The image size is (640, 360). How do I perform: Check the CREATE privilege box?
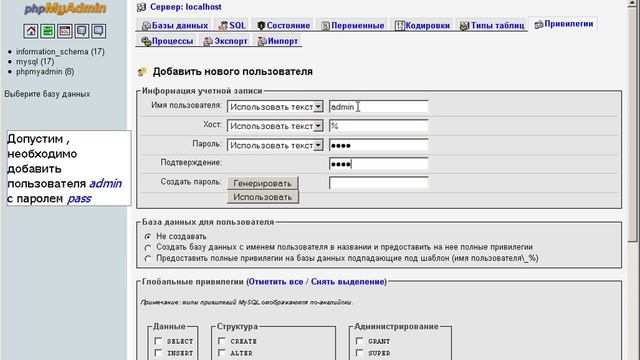(222, 340)
